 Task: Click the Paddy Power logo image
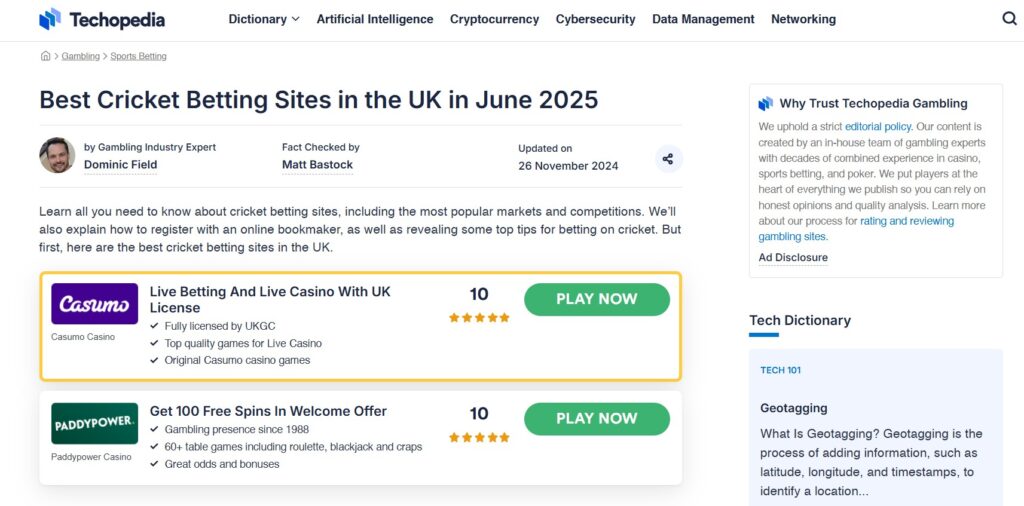coord(95,423)
